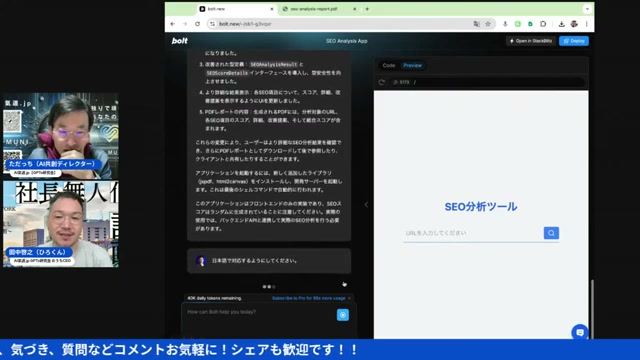Switch to the Preview tab

coord(412,65)
